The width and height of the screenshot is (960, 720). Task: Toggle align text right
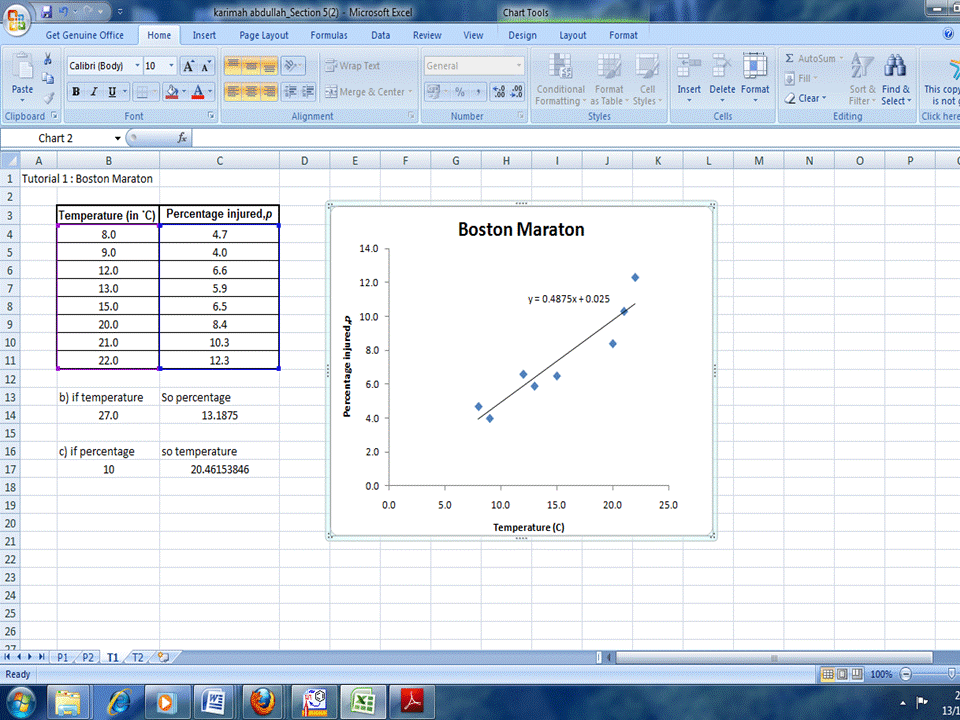click(269, 92)
